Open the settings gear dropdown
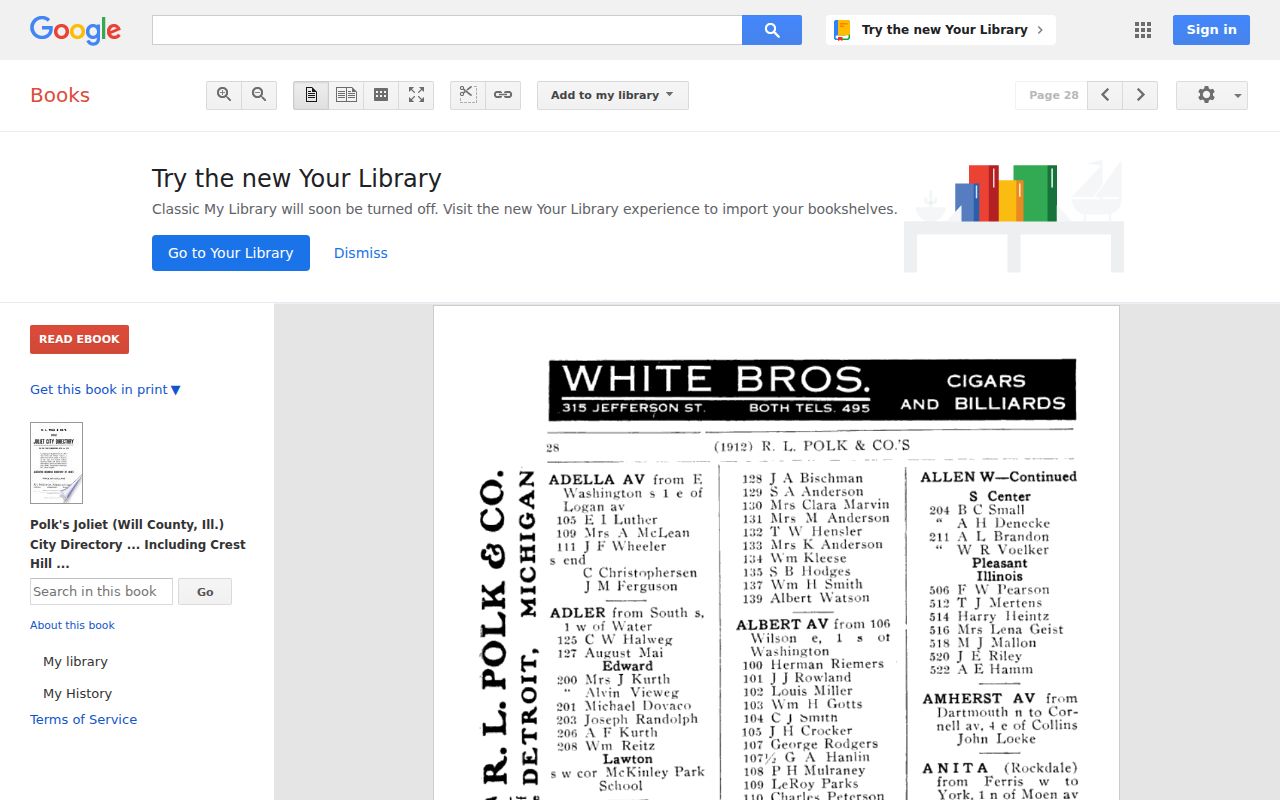 (1212, 95)
